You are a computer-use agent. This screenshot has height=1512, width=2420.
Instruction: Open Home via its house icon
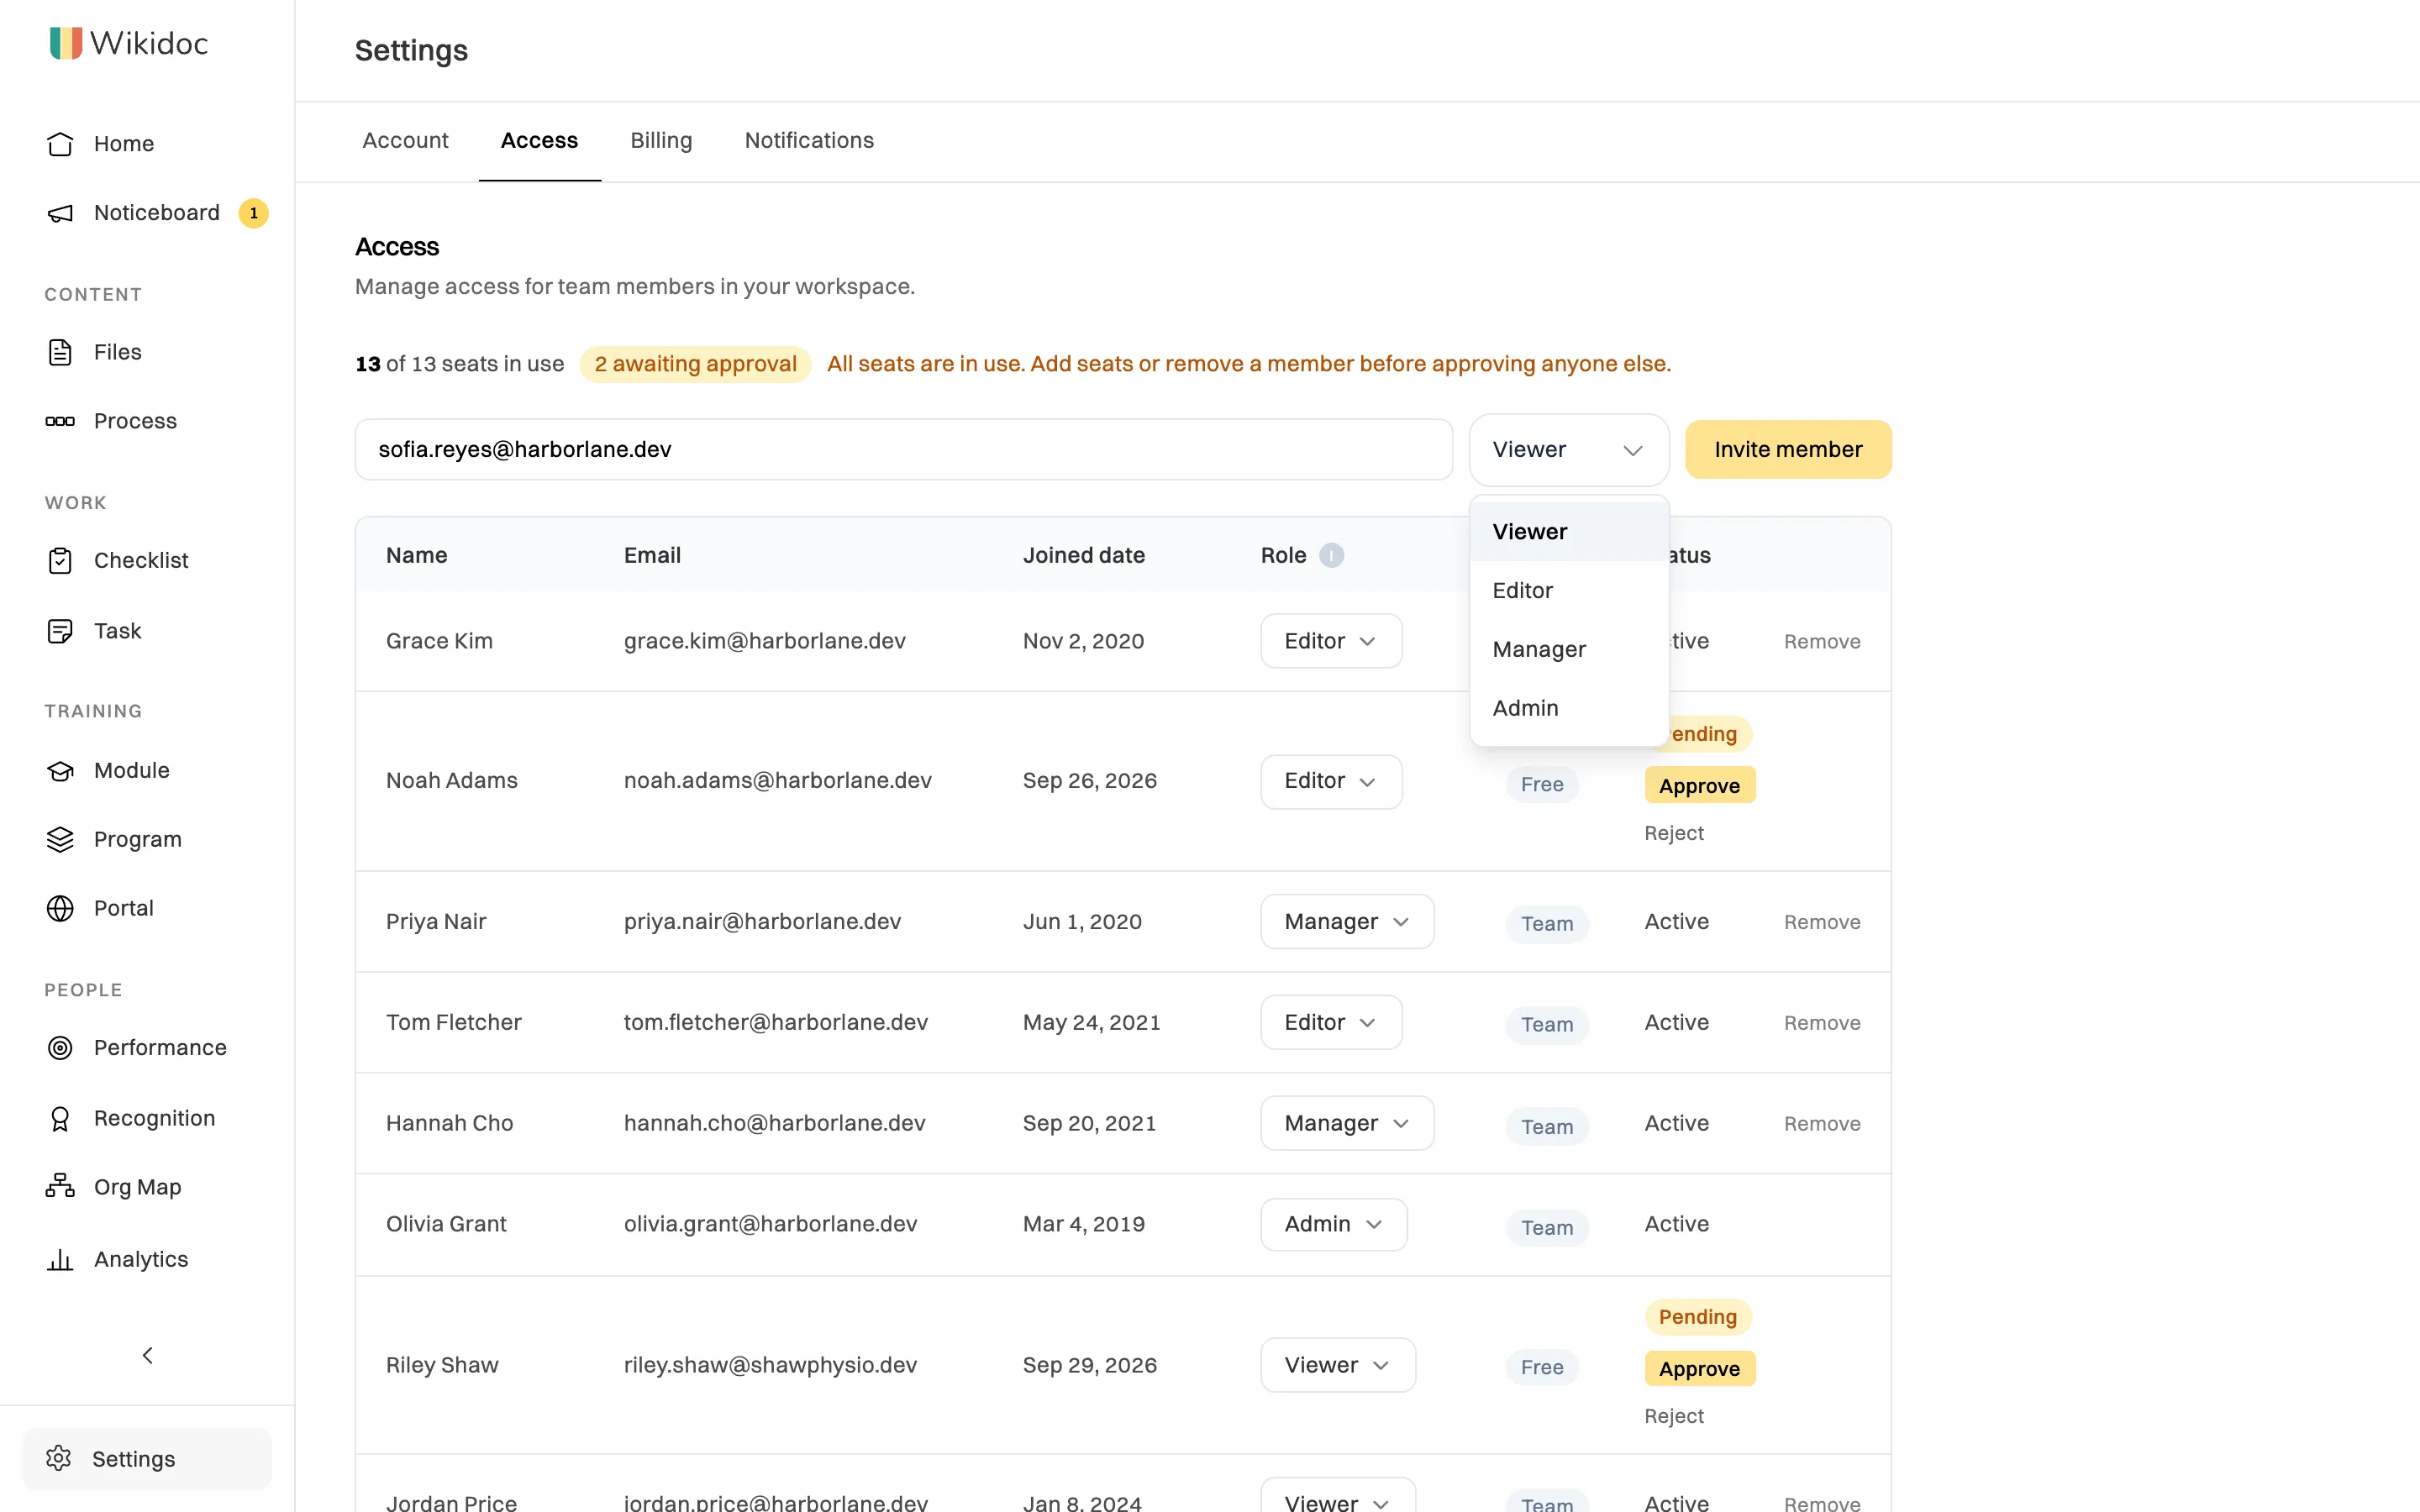[60, 144]
